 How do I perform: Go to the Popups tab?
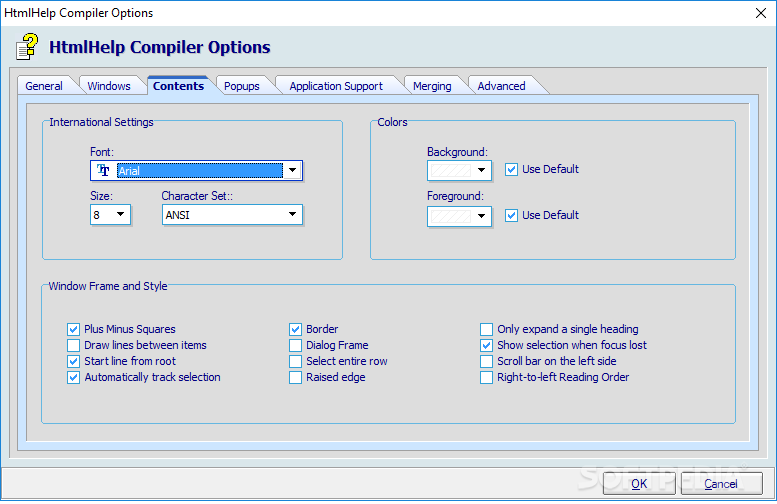[x=241, y=86]
